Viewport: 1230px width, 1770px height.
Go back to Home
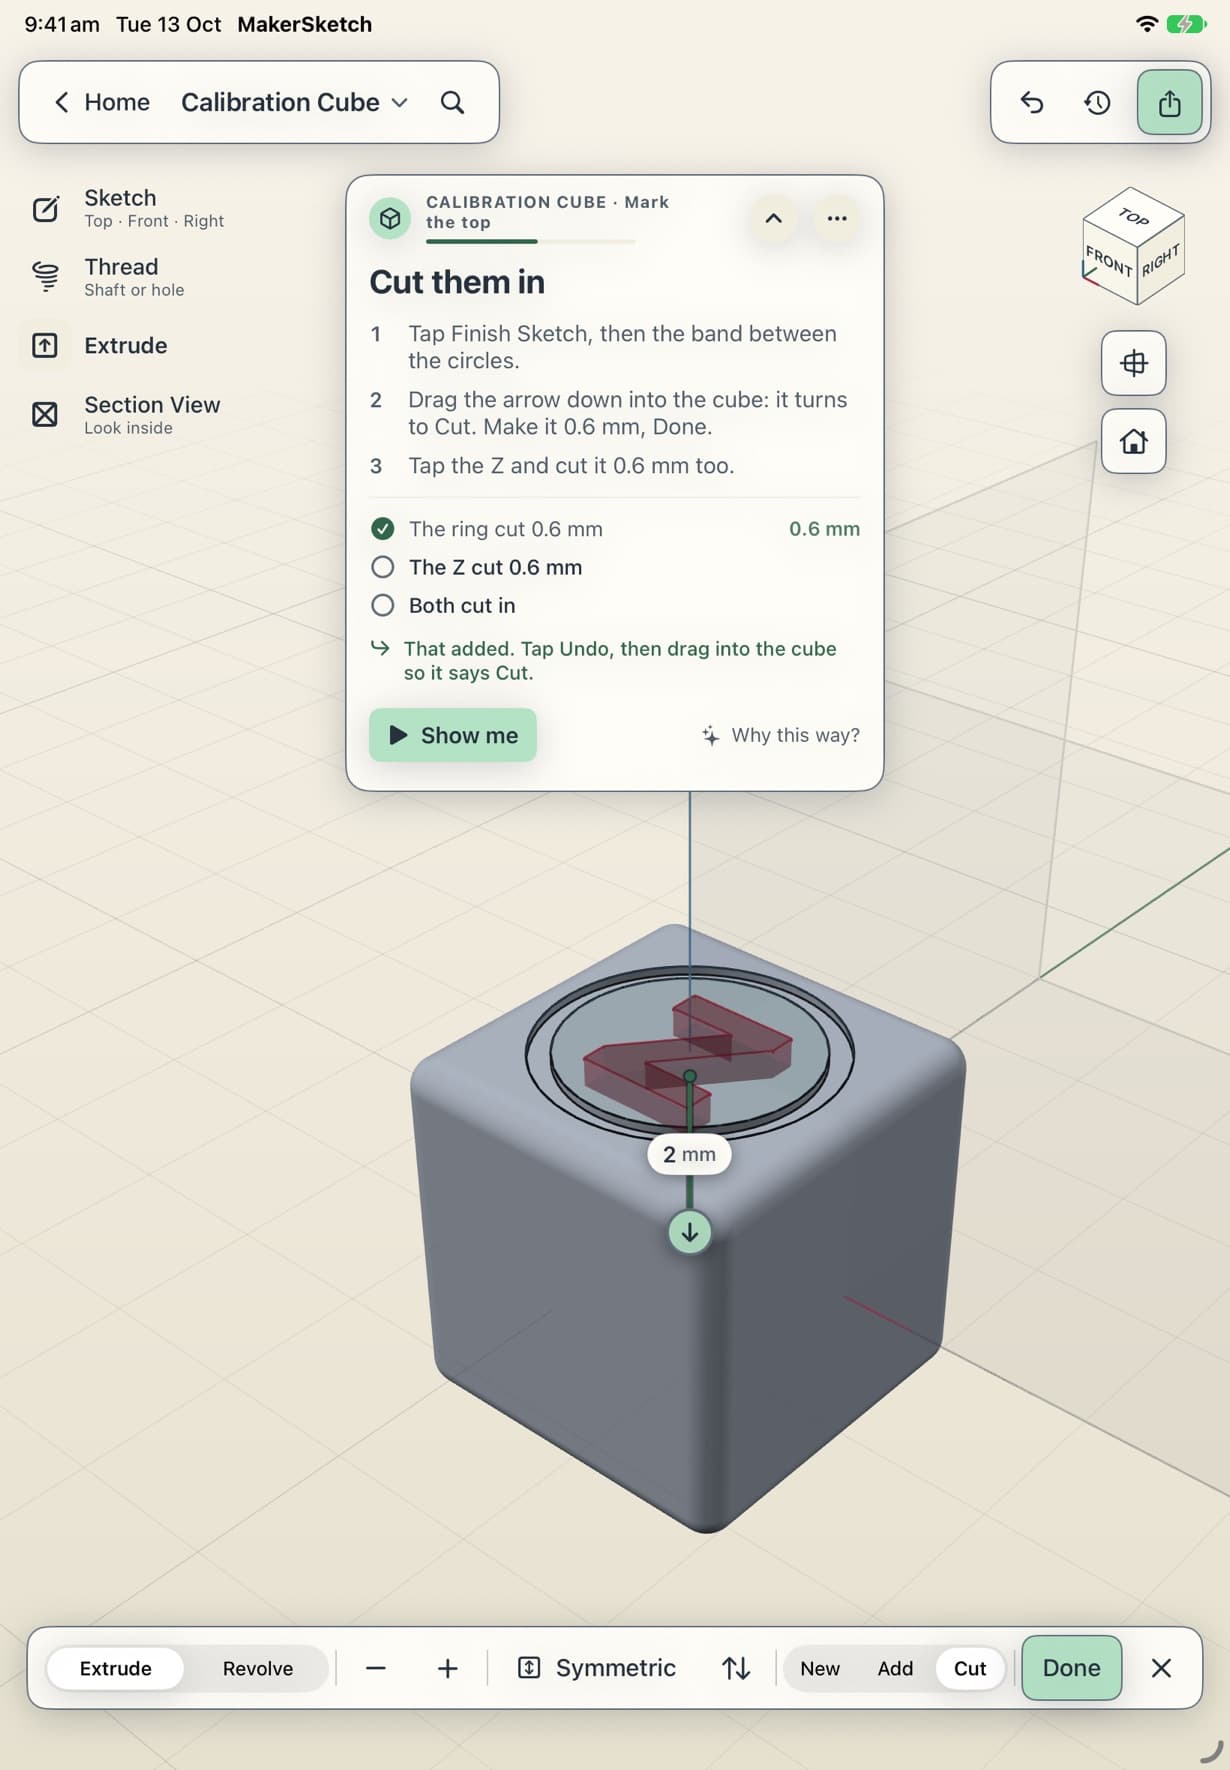(x=101, y=102)
